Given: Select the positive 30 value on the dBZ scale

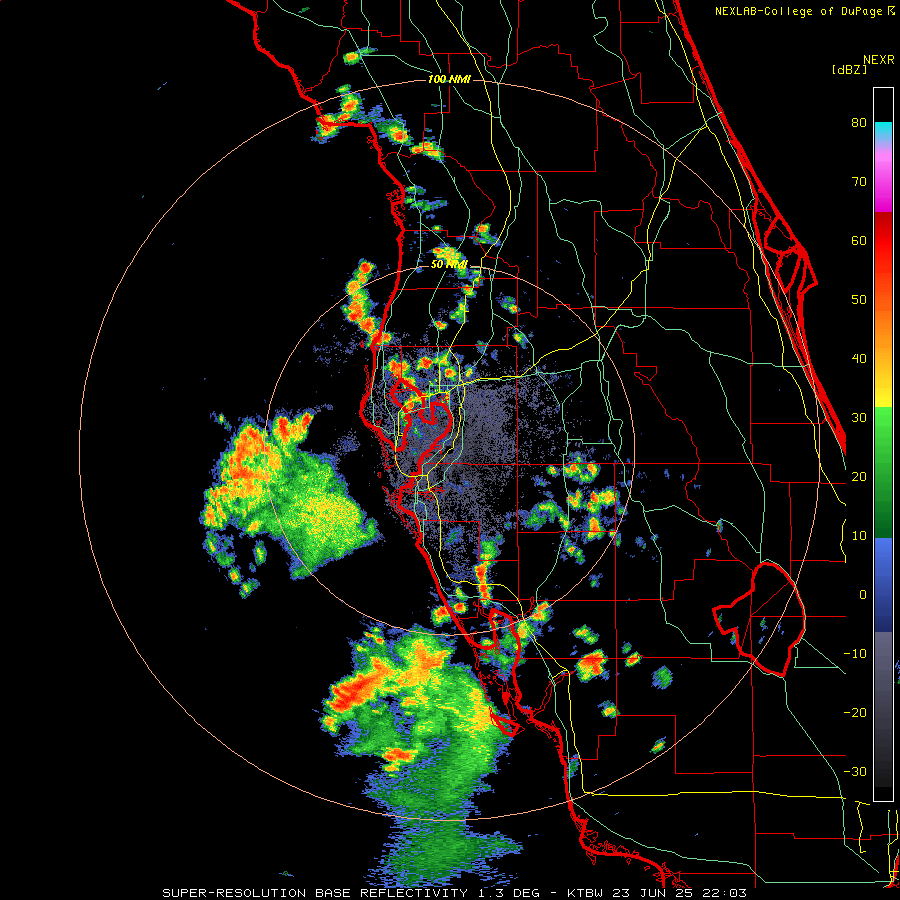Looking at the screenshot, I should point(859,417).
